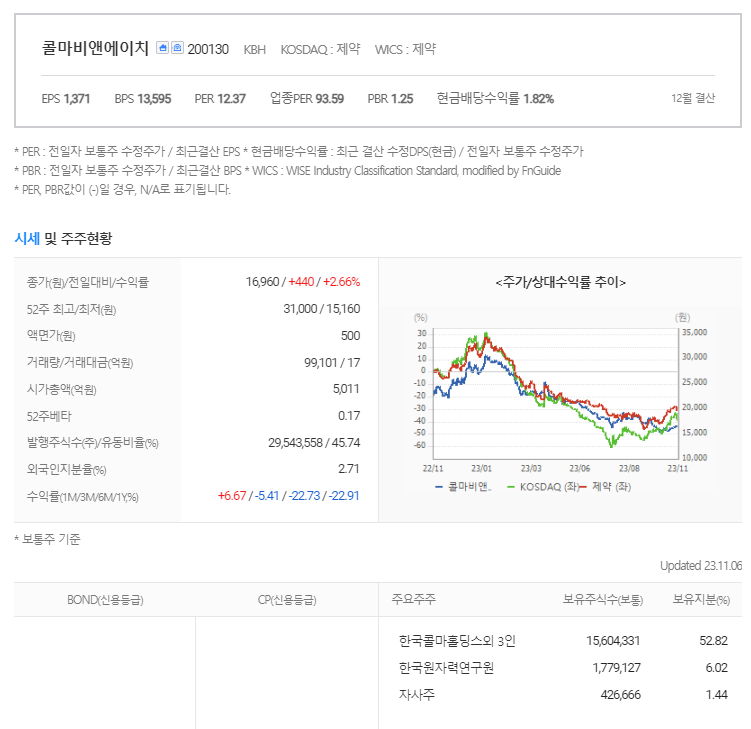Click foreign ownership value 2.71
751x729 pixels.
pos(349,469)
